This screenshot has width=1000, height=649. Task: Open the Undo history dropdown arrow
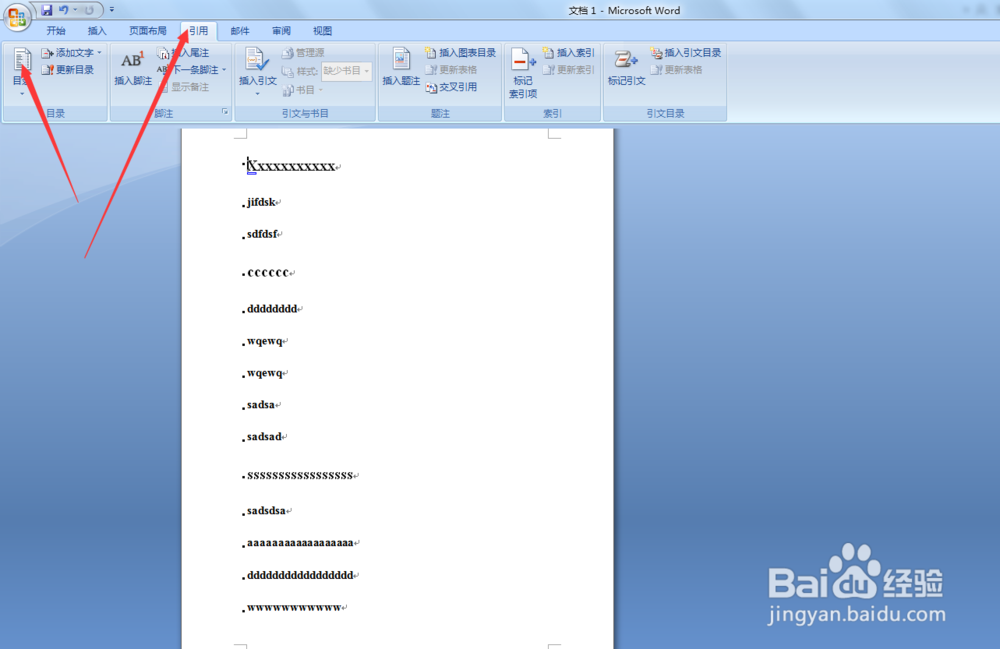[x=75, y=10]
